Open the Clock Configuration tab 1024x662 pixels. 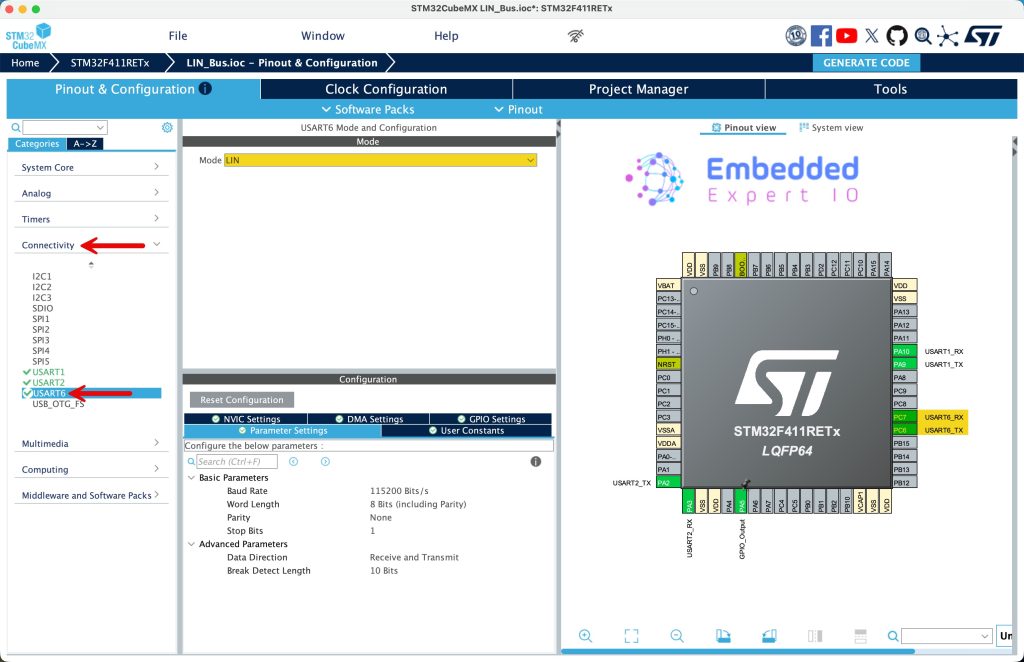coord(386,89)
